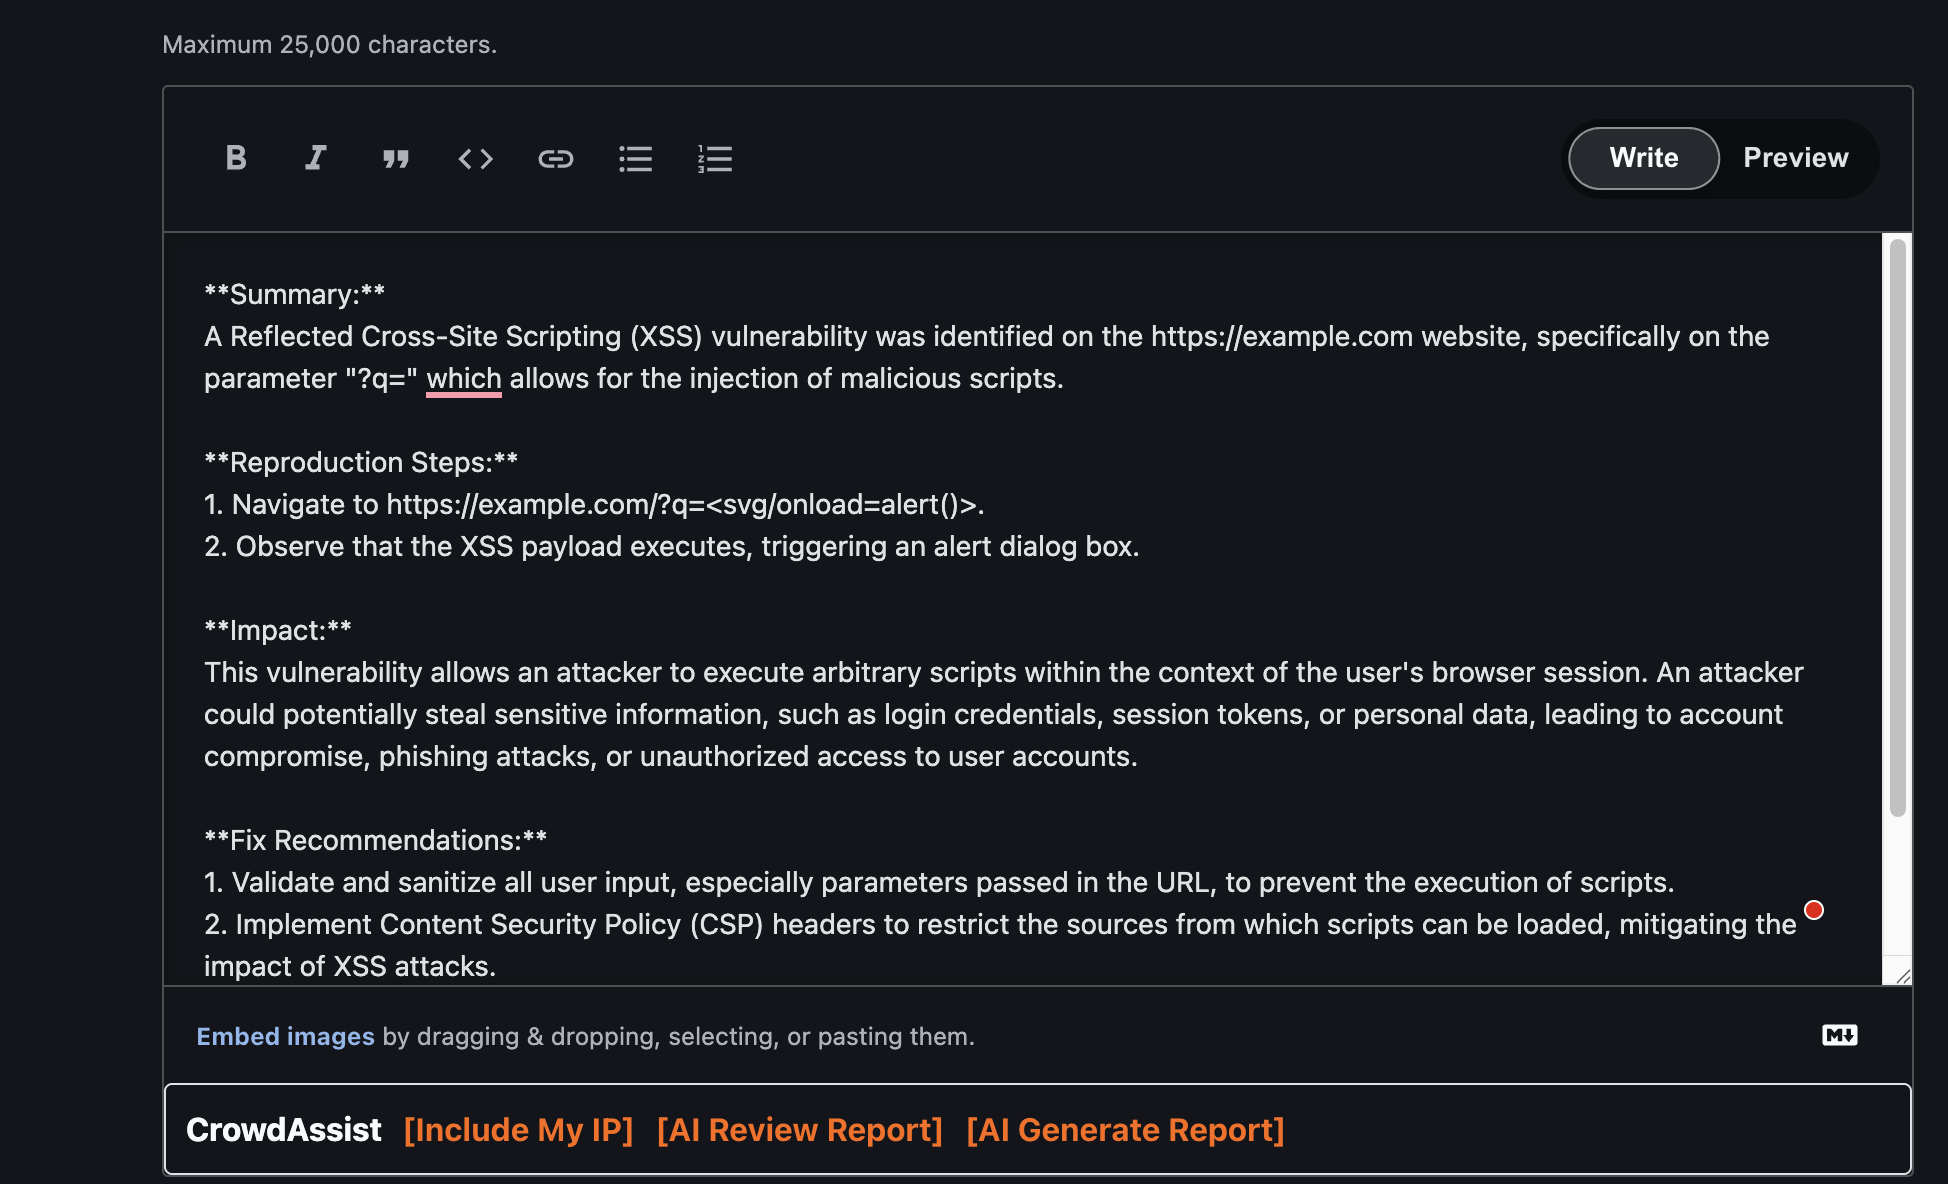Click the red grammar checker indicator
The height and width of the screenshot is (1184, 1948).
click(x=1813, y=910)
